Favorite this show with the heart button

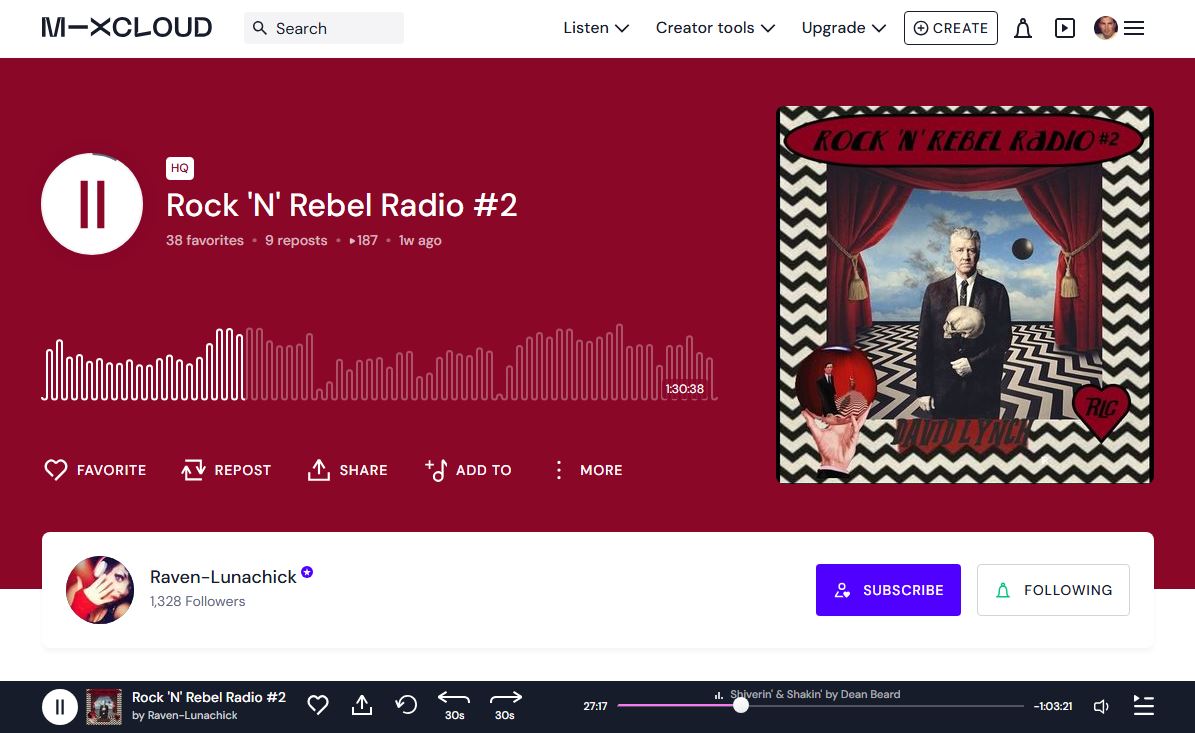coord(95,470)
